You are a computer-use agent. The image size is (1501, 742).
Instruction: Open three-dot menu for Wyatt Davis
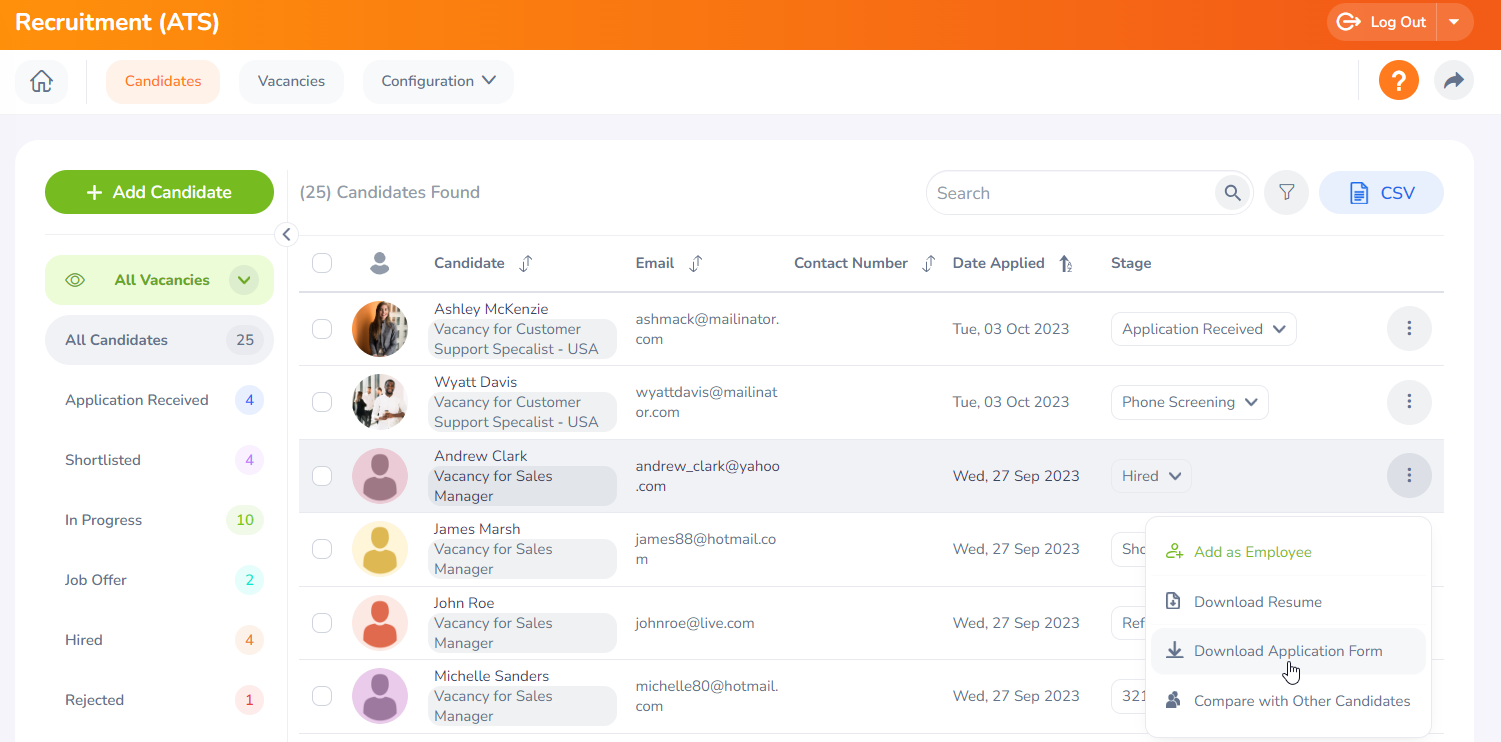coord(1409,402)
